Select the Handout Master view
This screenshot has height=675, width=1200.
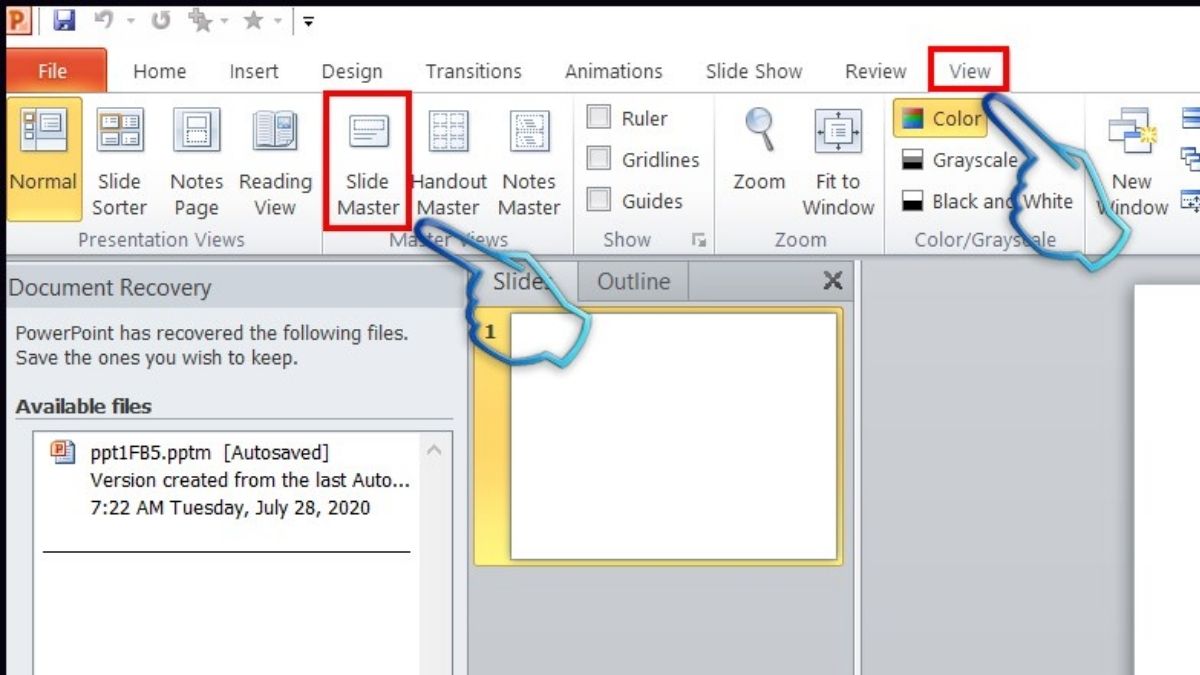click(x=448, y=160)
